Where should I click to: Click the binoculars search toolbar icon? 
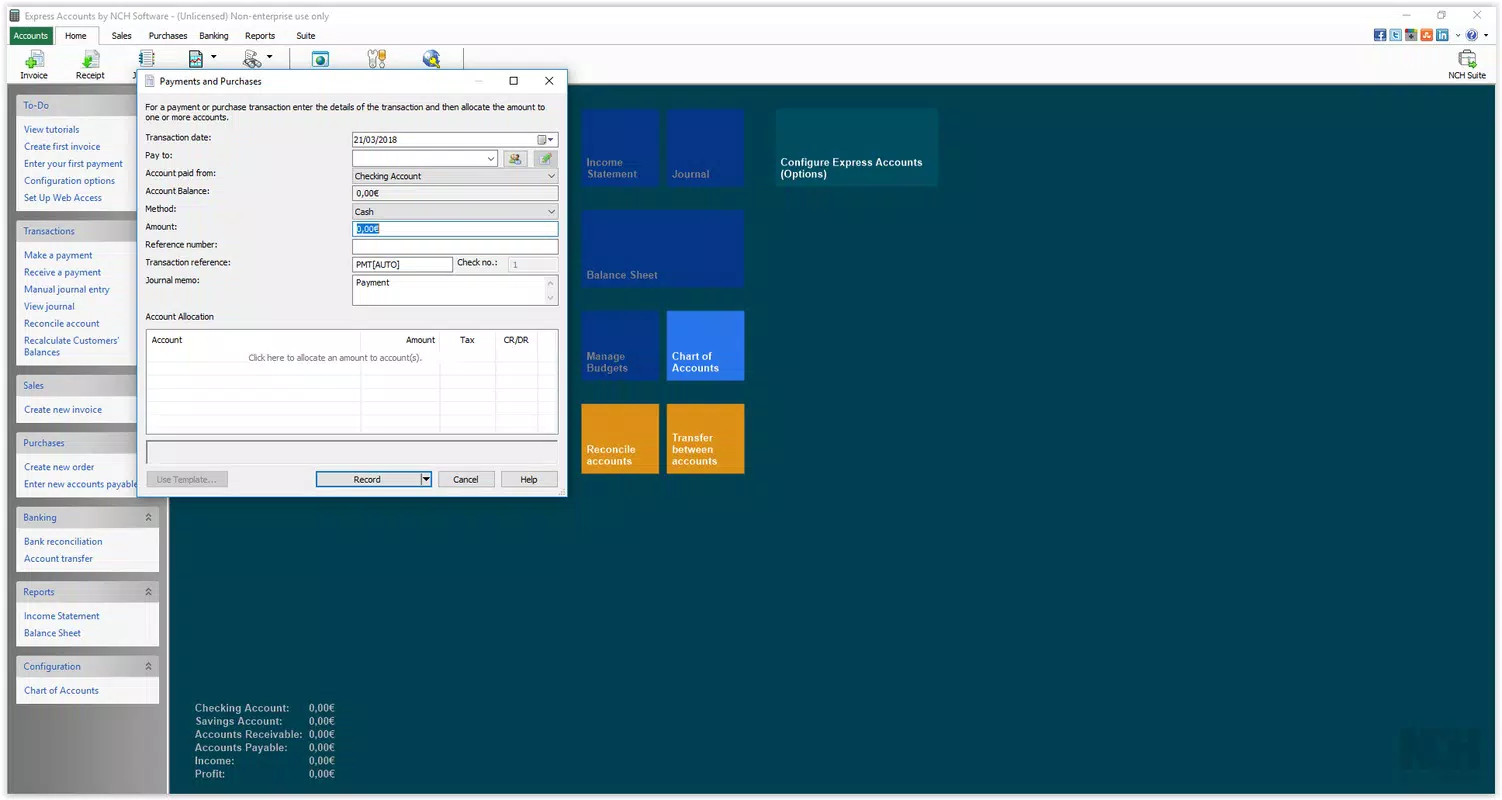pyautogui.click(x=252, y=60)
